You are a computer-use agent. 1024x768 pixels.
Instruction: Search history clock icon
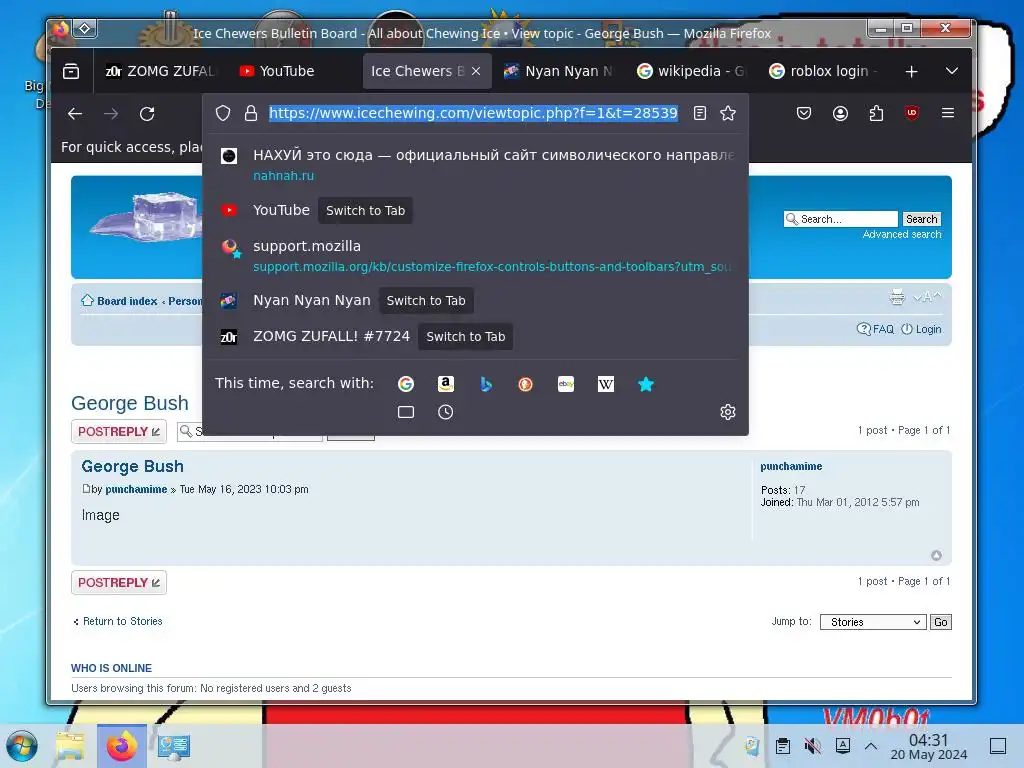(445, 412)
